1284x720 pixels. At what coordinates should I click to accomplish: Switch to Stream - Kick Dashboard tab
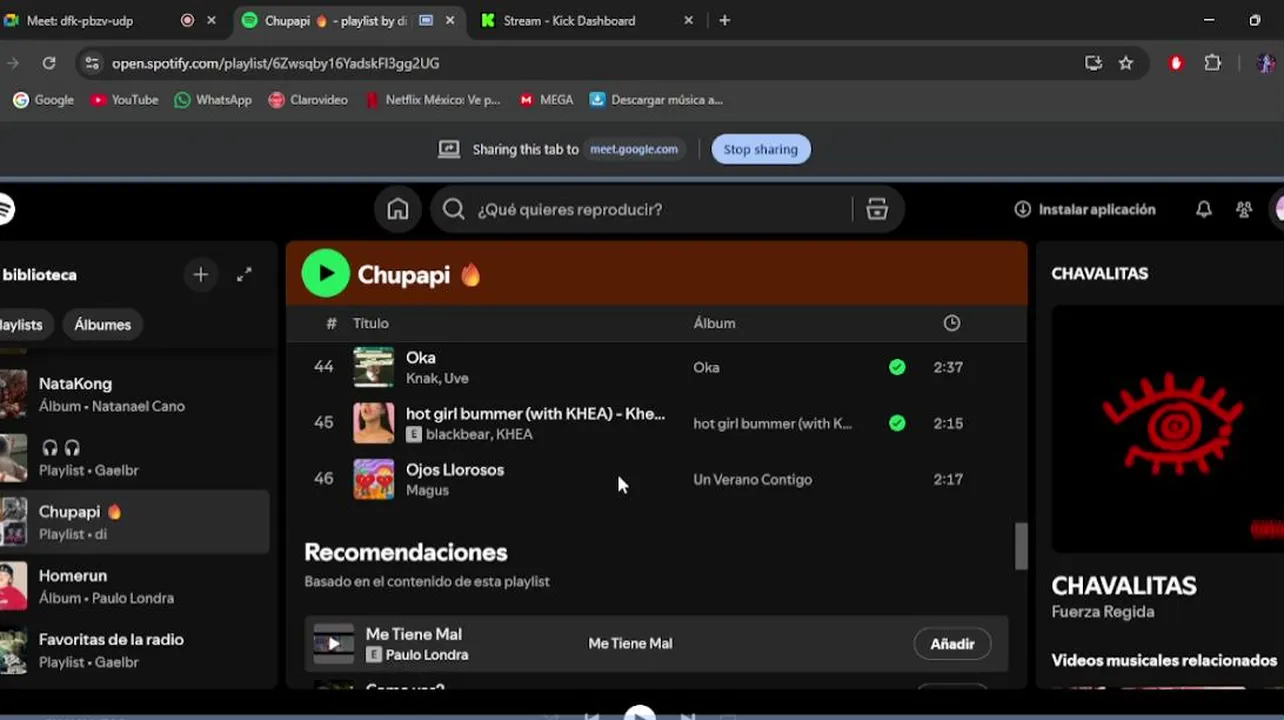pos(585,20)
